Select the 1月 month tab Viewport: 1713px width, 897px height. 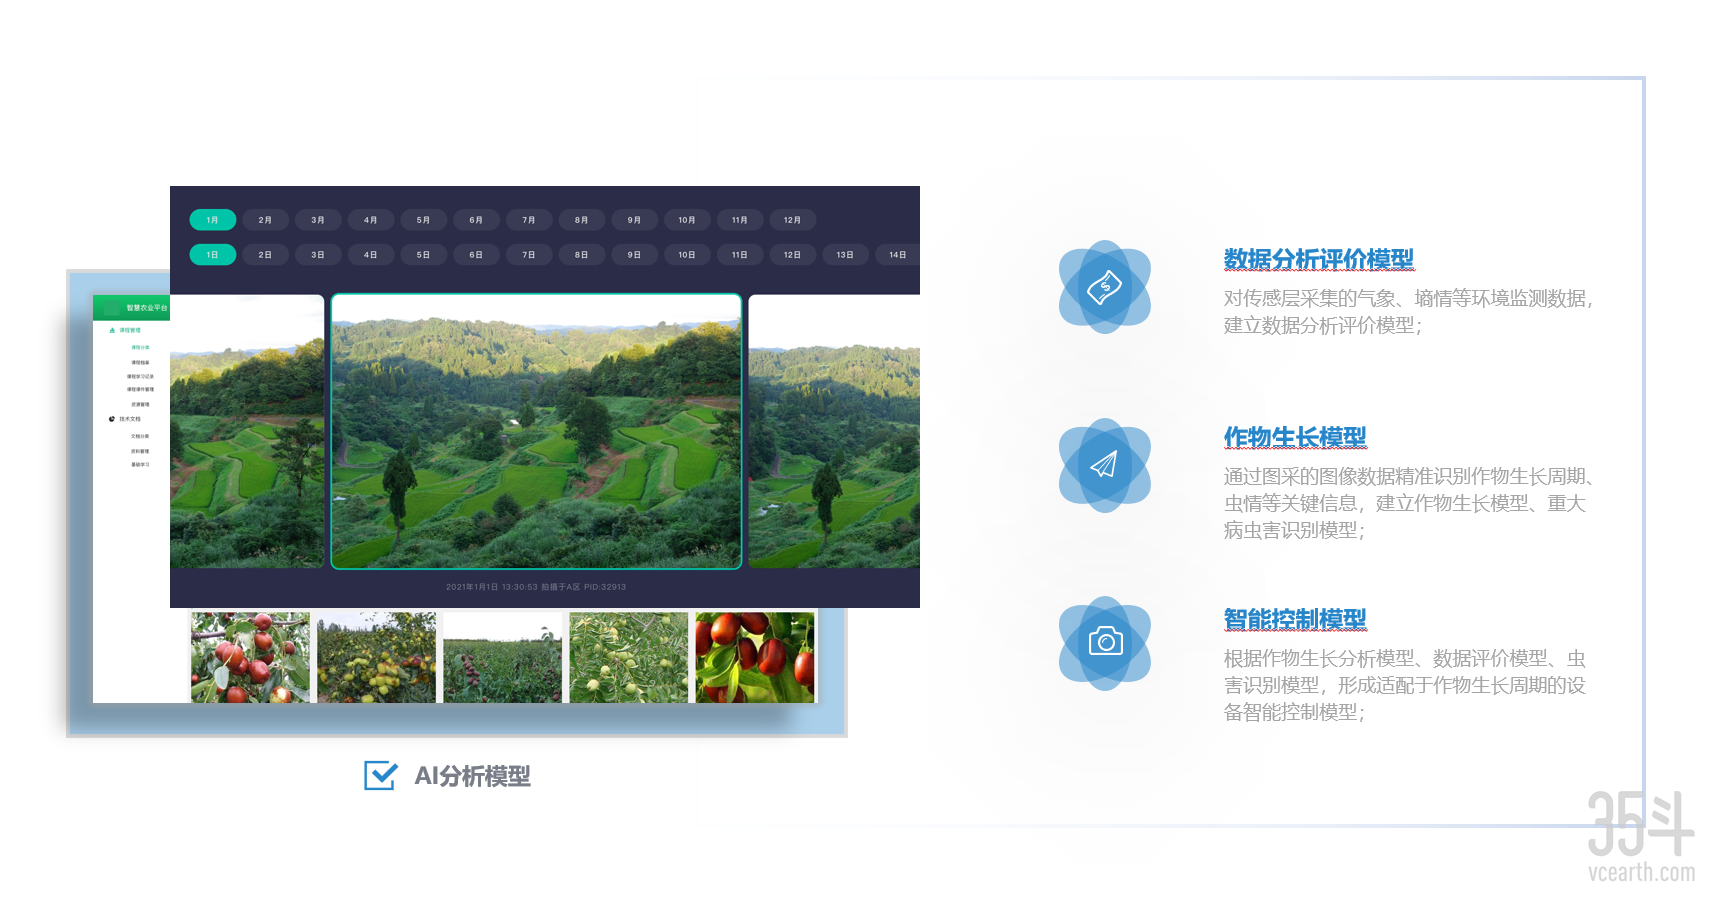[x=213, y=220]
